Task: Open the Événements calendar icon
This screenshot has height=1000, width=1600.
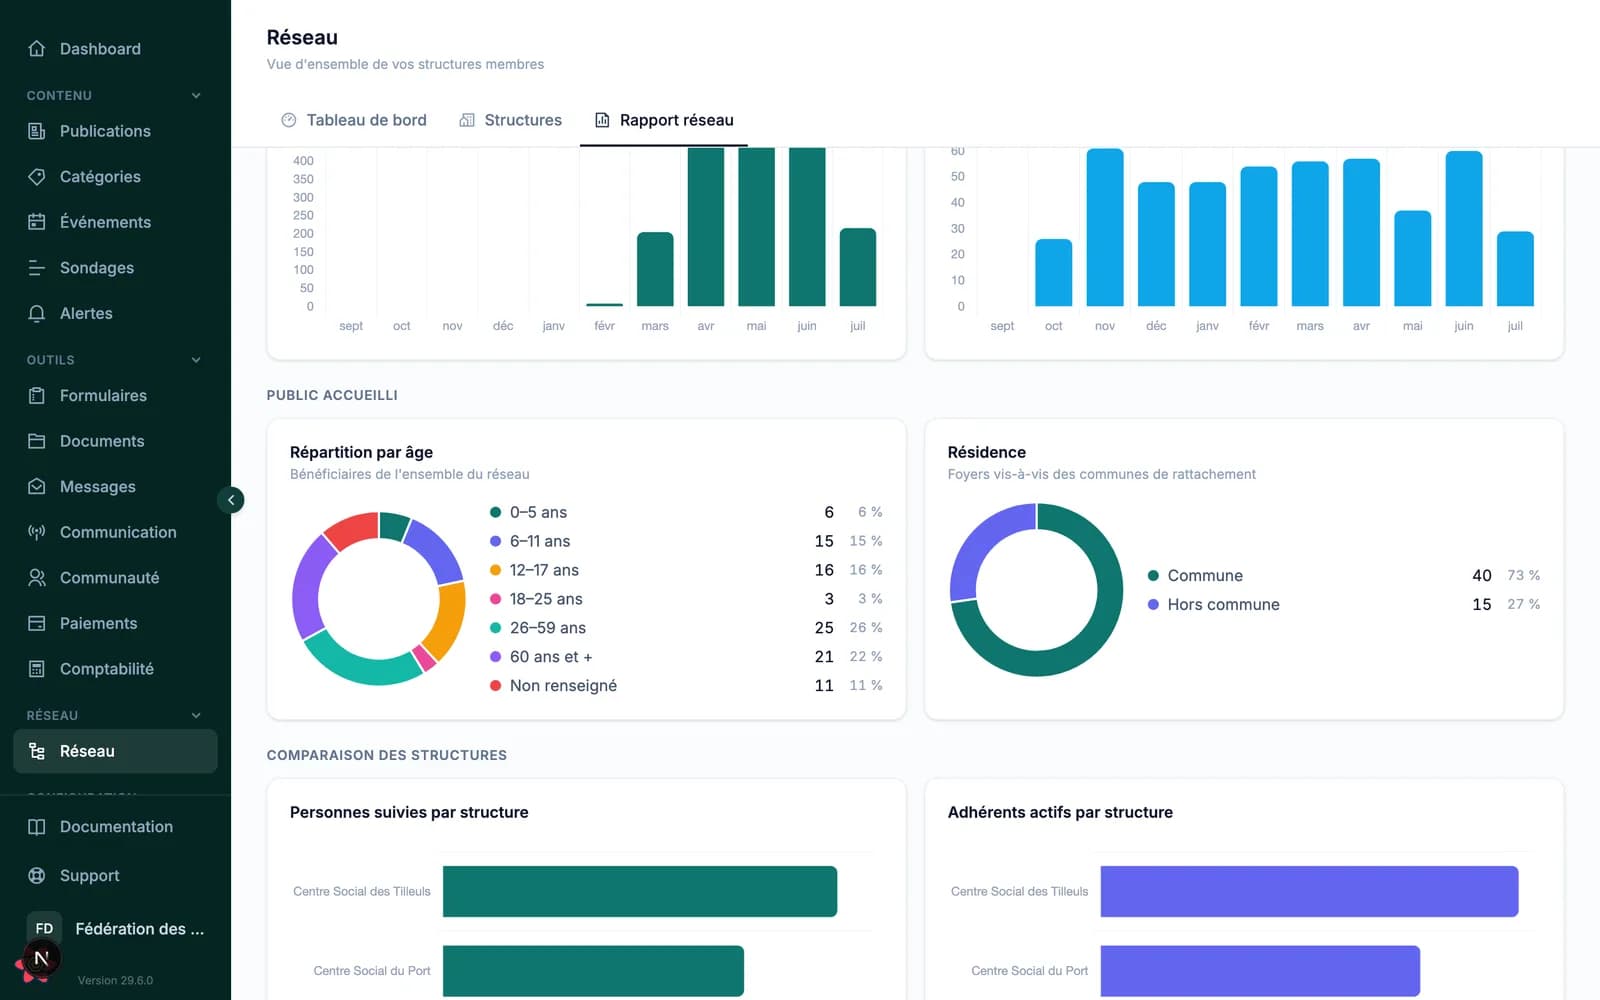Action: click(x=37, y=222)
